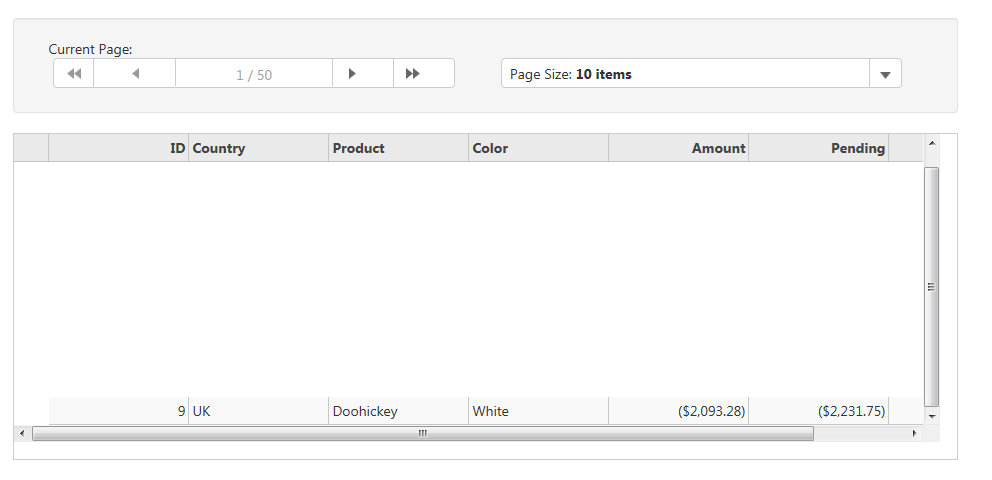Click the grid's vertical scroll down arrow
This screenshot has height=480, width=992.
[932, 415]
